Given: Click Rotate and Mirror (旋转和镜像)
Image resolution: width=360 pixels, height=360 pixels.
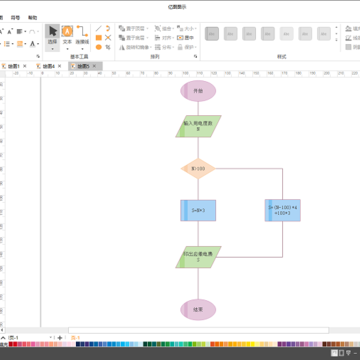Looking at the screenshot, I should pyautogui.click(x=135, y=47).
